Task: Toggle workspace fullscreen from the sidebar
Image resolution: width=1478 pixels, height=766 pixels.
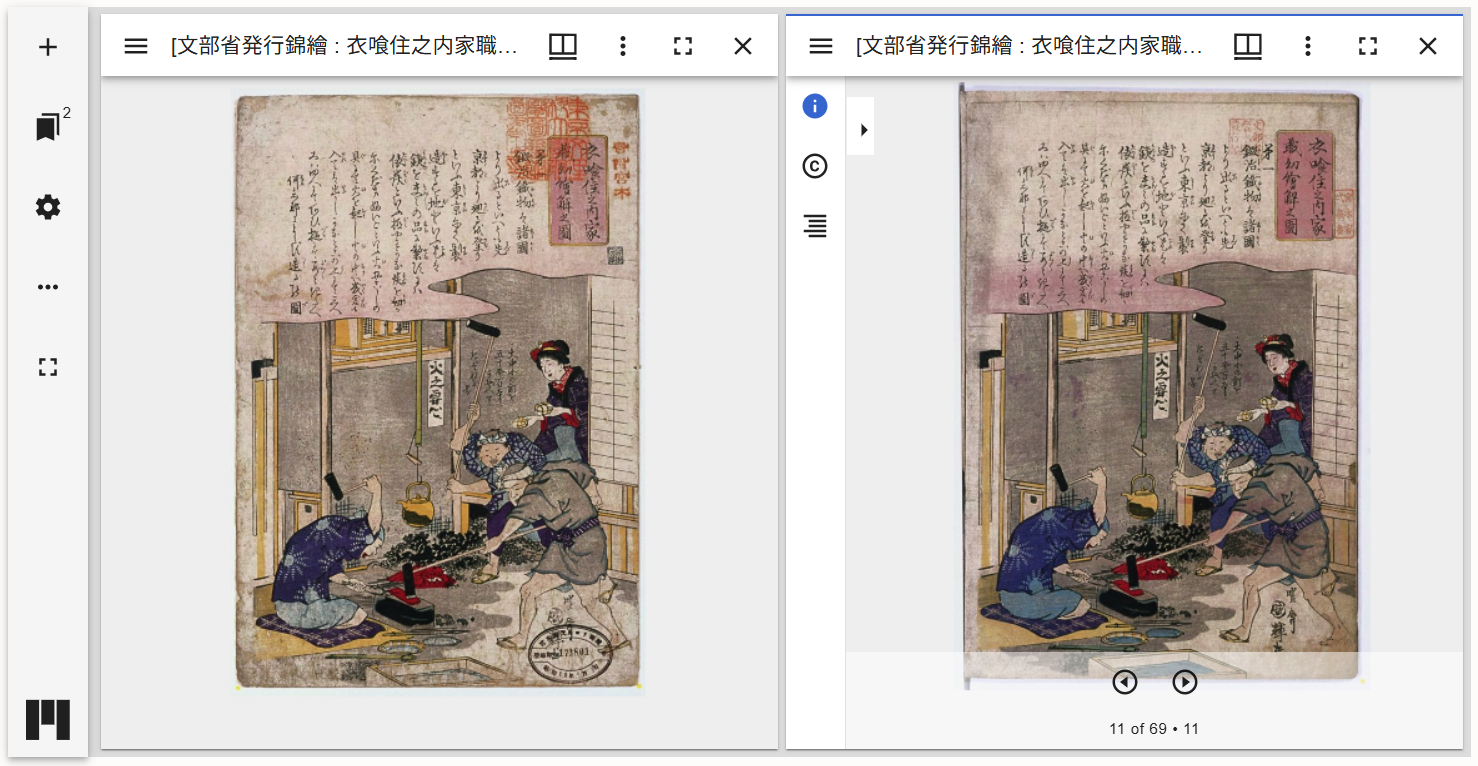Action: (x=47, y=367)
